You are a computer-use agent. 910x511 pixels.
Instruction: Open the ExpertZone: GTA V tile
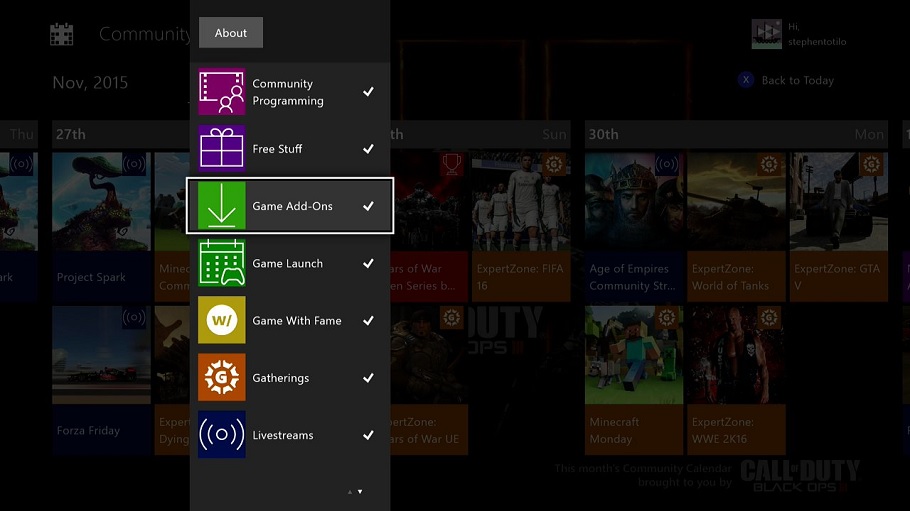tap(839, 227)
